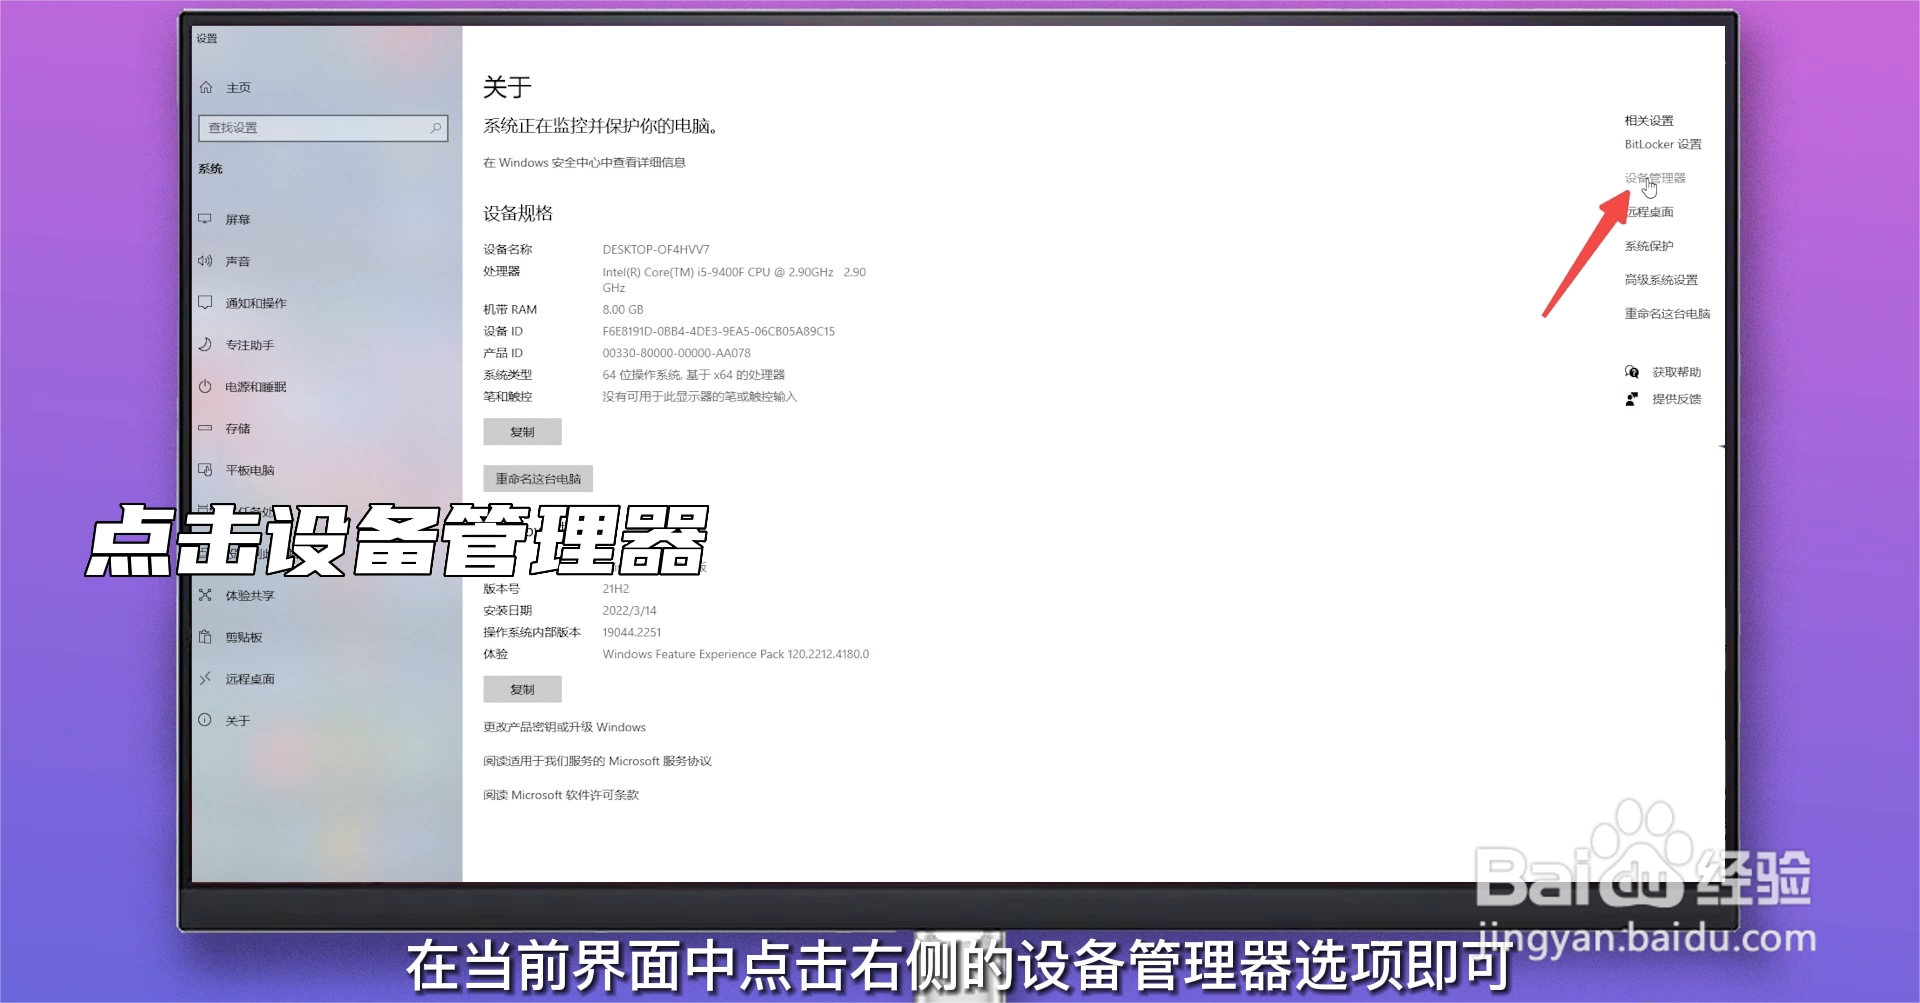
Task: Copy device specifications with 复制 button
Action: 522,432
